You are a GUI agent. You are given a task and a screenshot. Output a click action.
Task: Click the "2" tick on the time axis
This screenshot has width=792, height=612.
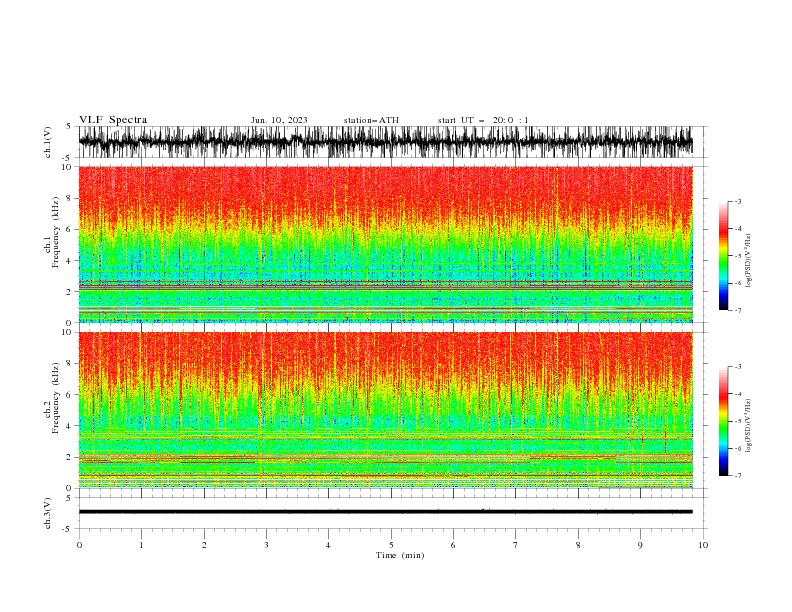(x=204, y=545)
